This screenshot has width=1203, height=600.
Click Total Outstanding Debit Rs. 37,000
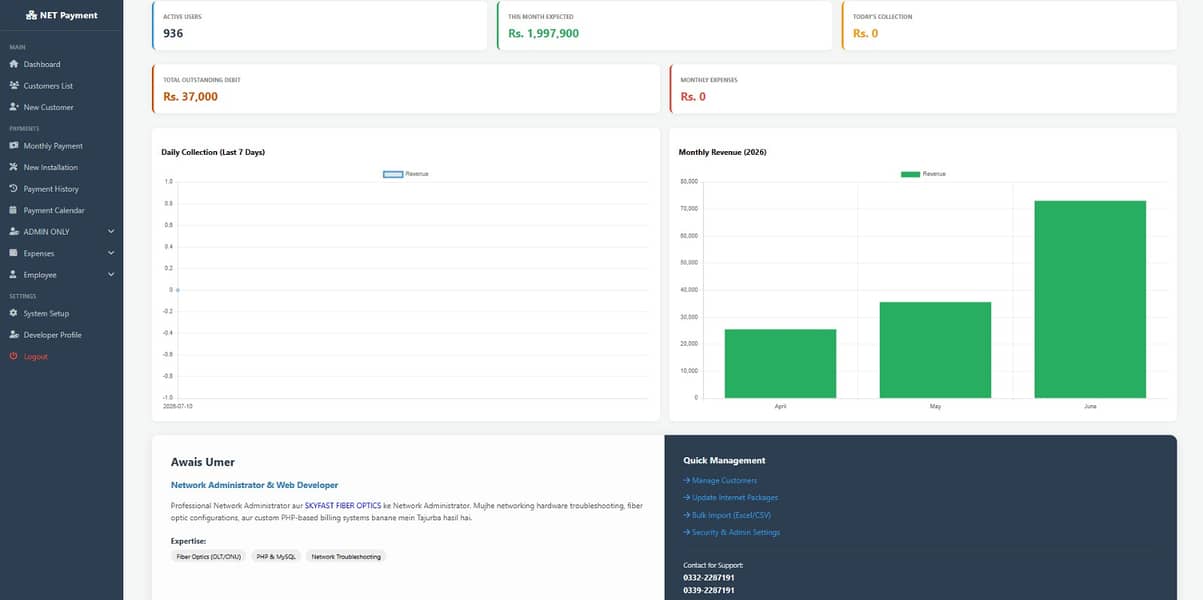click(190, 96)
